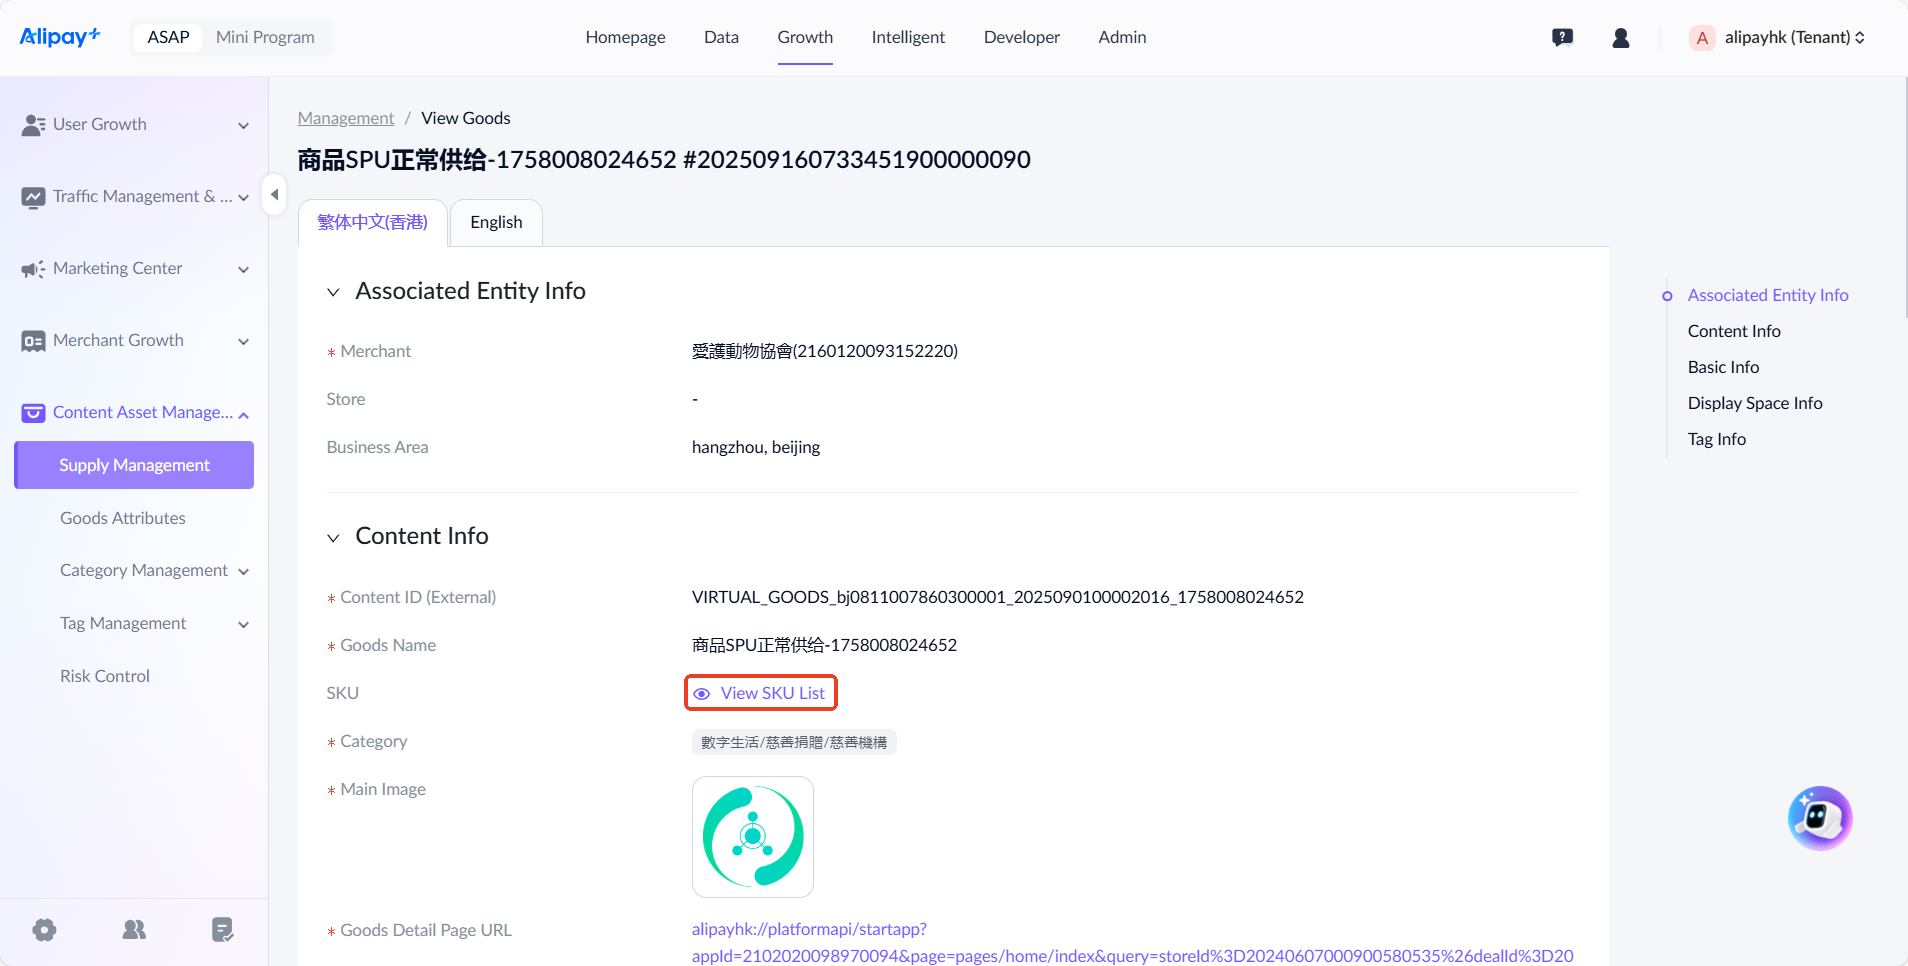Collapse the left sidebar with arrow handle
Screen dimensions: 1908x966
click(x=274, y=195)
